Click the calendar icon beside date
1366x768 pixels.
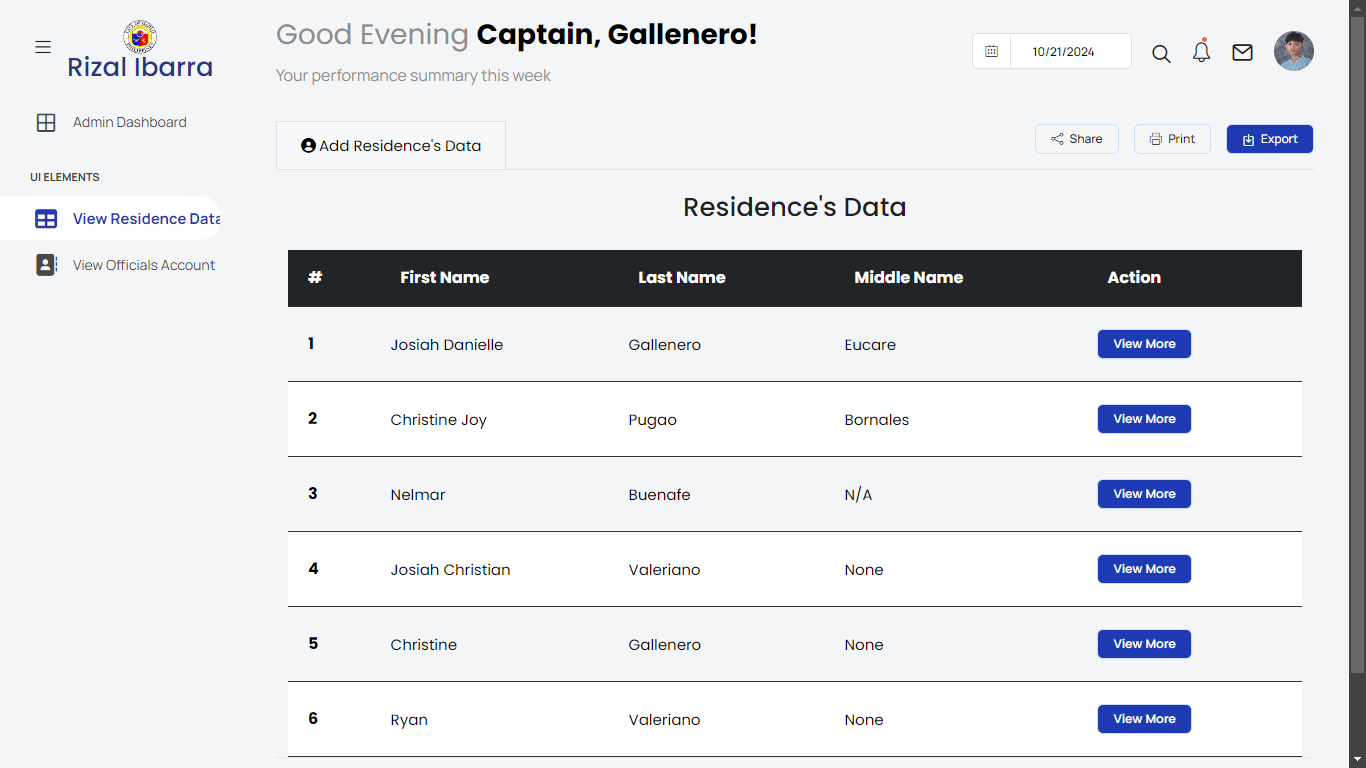coord(991,52)
